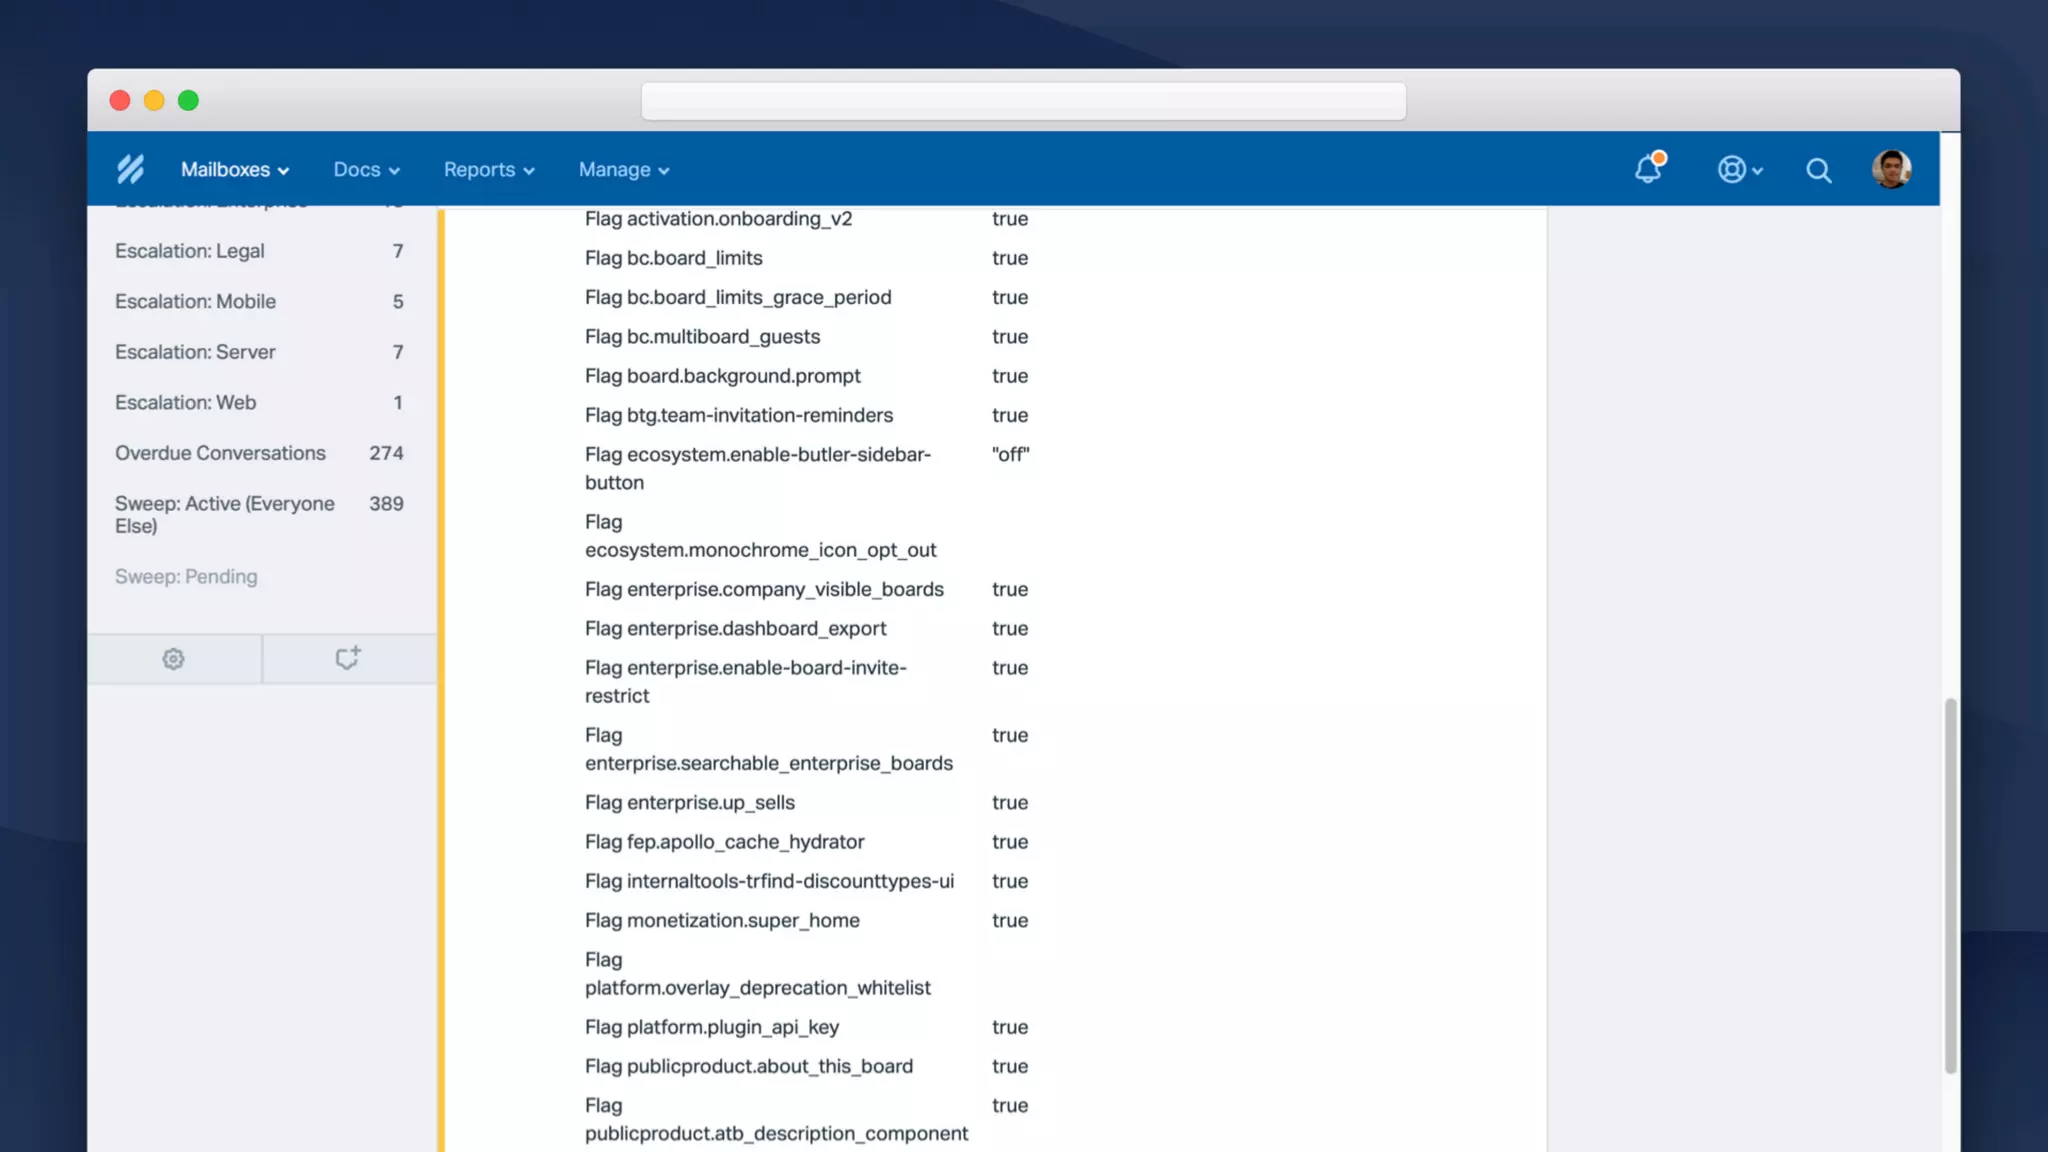Screen dimensions: 2048x1152
Task: Click the browser address bar
Action: (1023, 101)
